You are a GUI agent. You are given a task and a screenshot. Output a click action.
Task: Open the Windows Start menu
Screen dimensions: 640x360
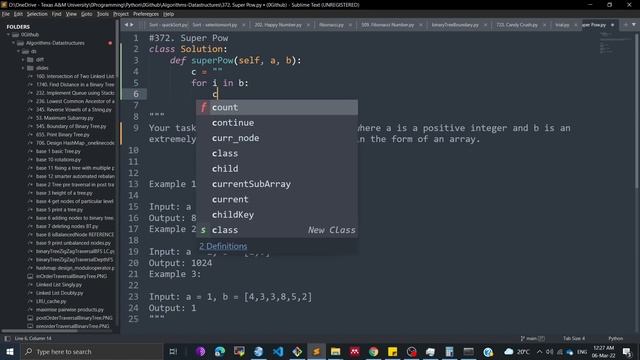point(10,351)
